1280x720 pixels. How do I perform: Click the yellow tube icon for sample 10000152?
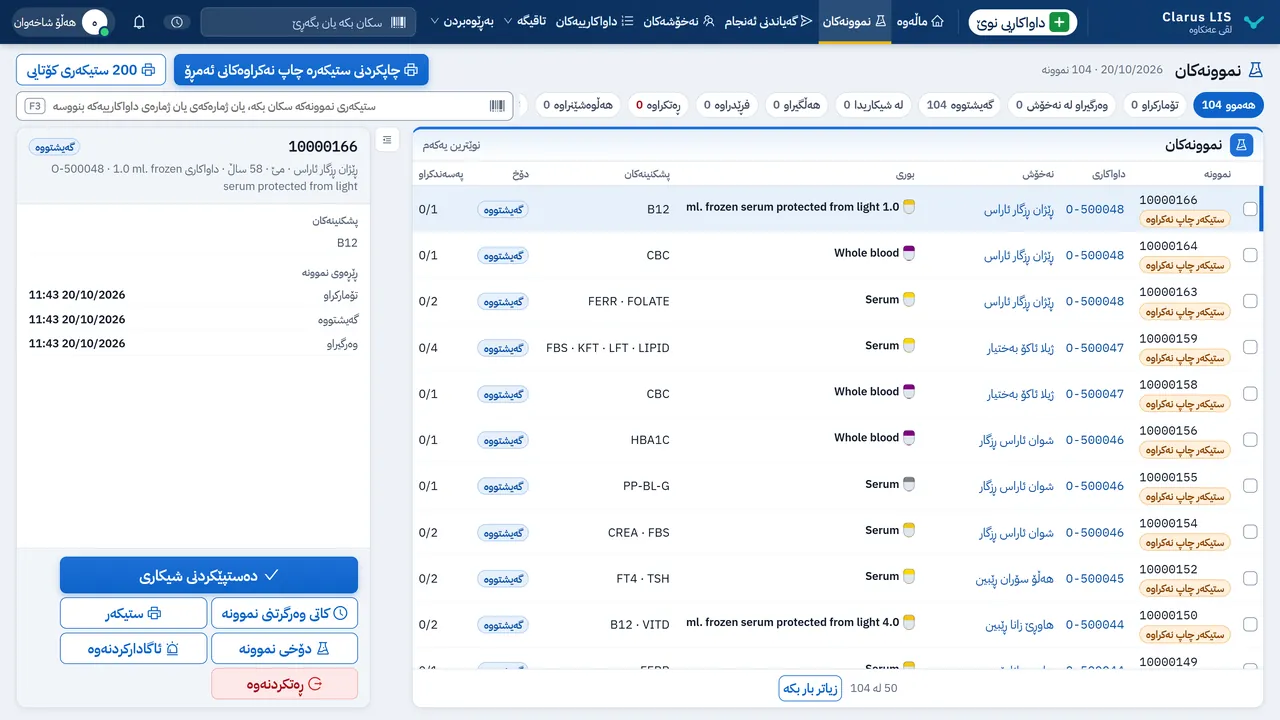(x=909, y=576)
